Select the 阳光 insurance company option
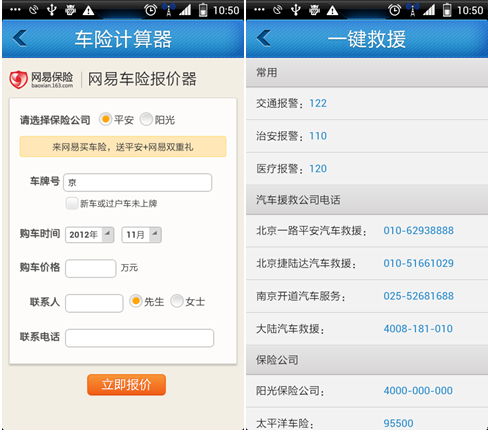488x433 pixels. pos(146,119)
